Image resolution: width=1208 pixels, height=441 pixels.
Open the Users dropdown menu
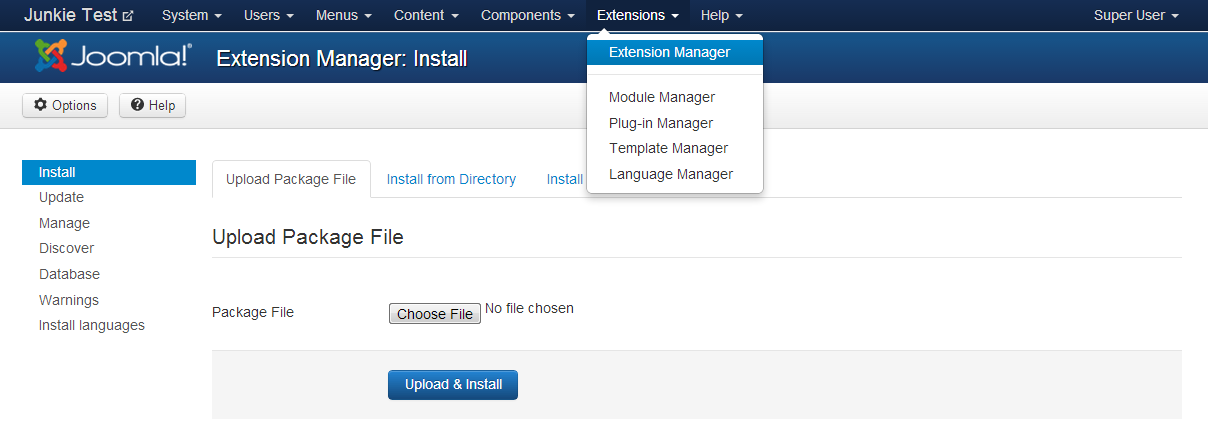[269, 16]
